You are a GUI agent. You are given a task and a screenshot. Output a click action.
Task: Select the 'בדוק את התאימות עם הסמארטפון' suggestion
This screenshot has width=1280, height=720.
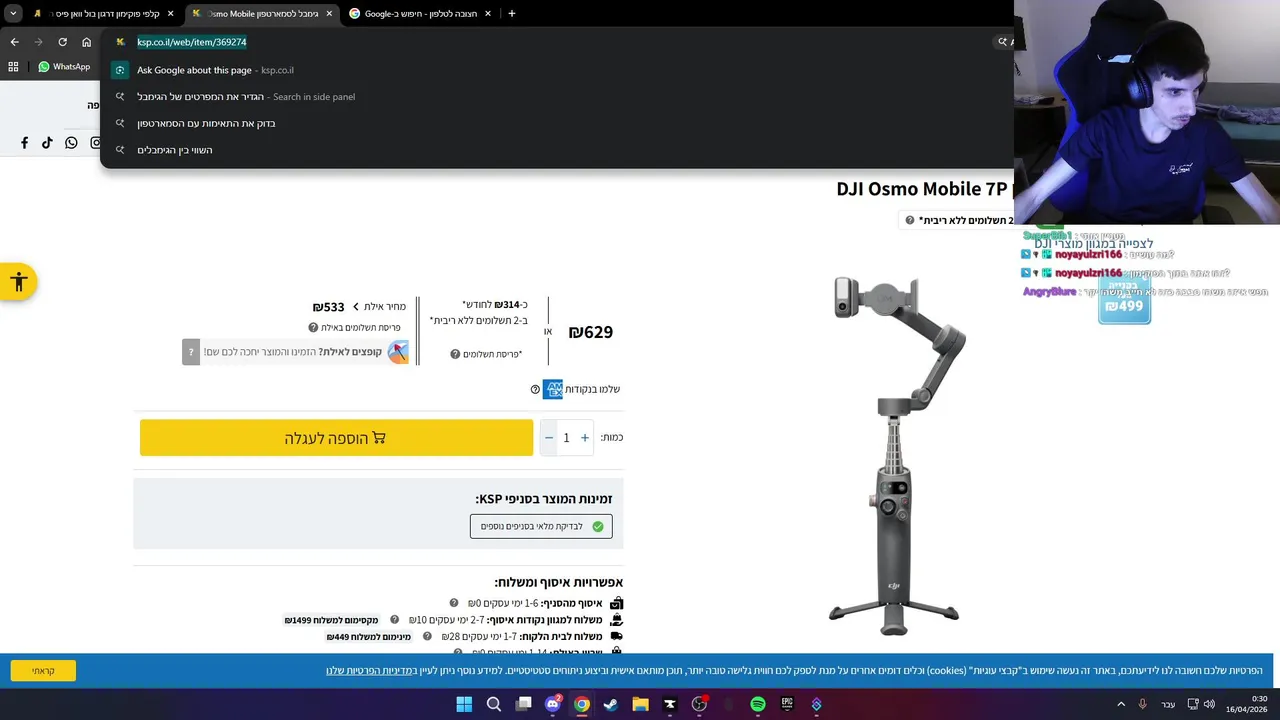[556, 123]
